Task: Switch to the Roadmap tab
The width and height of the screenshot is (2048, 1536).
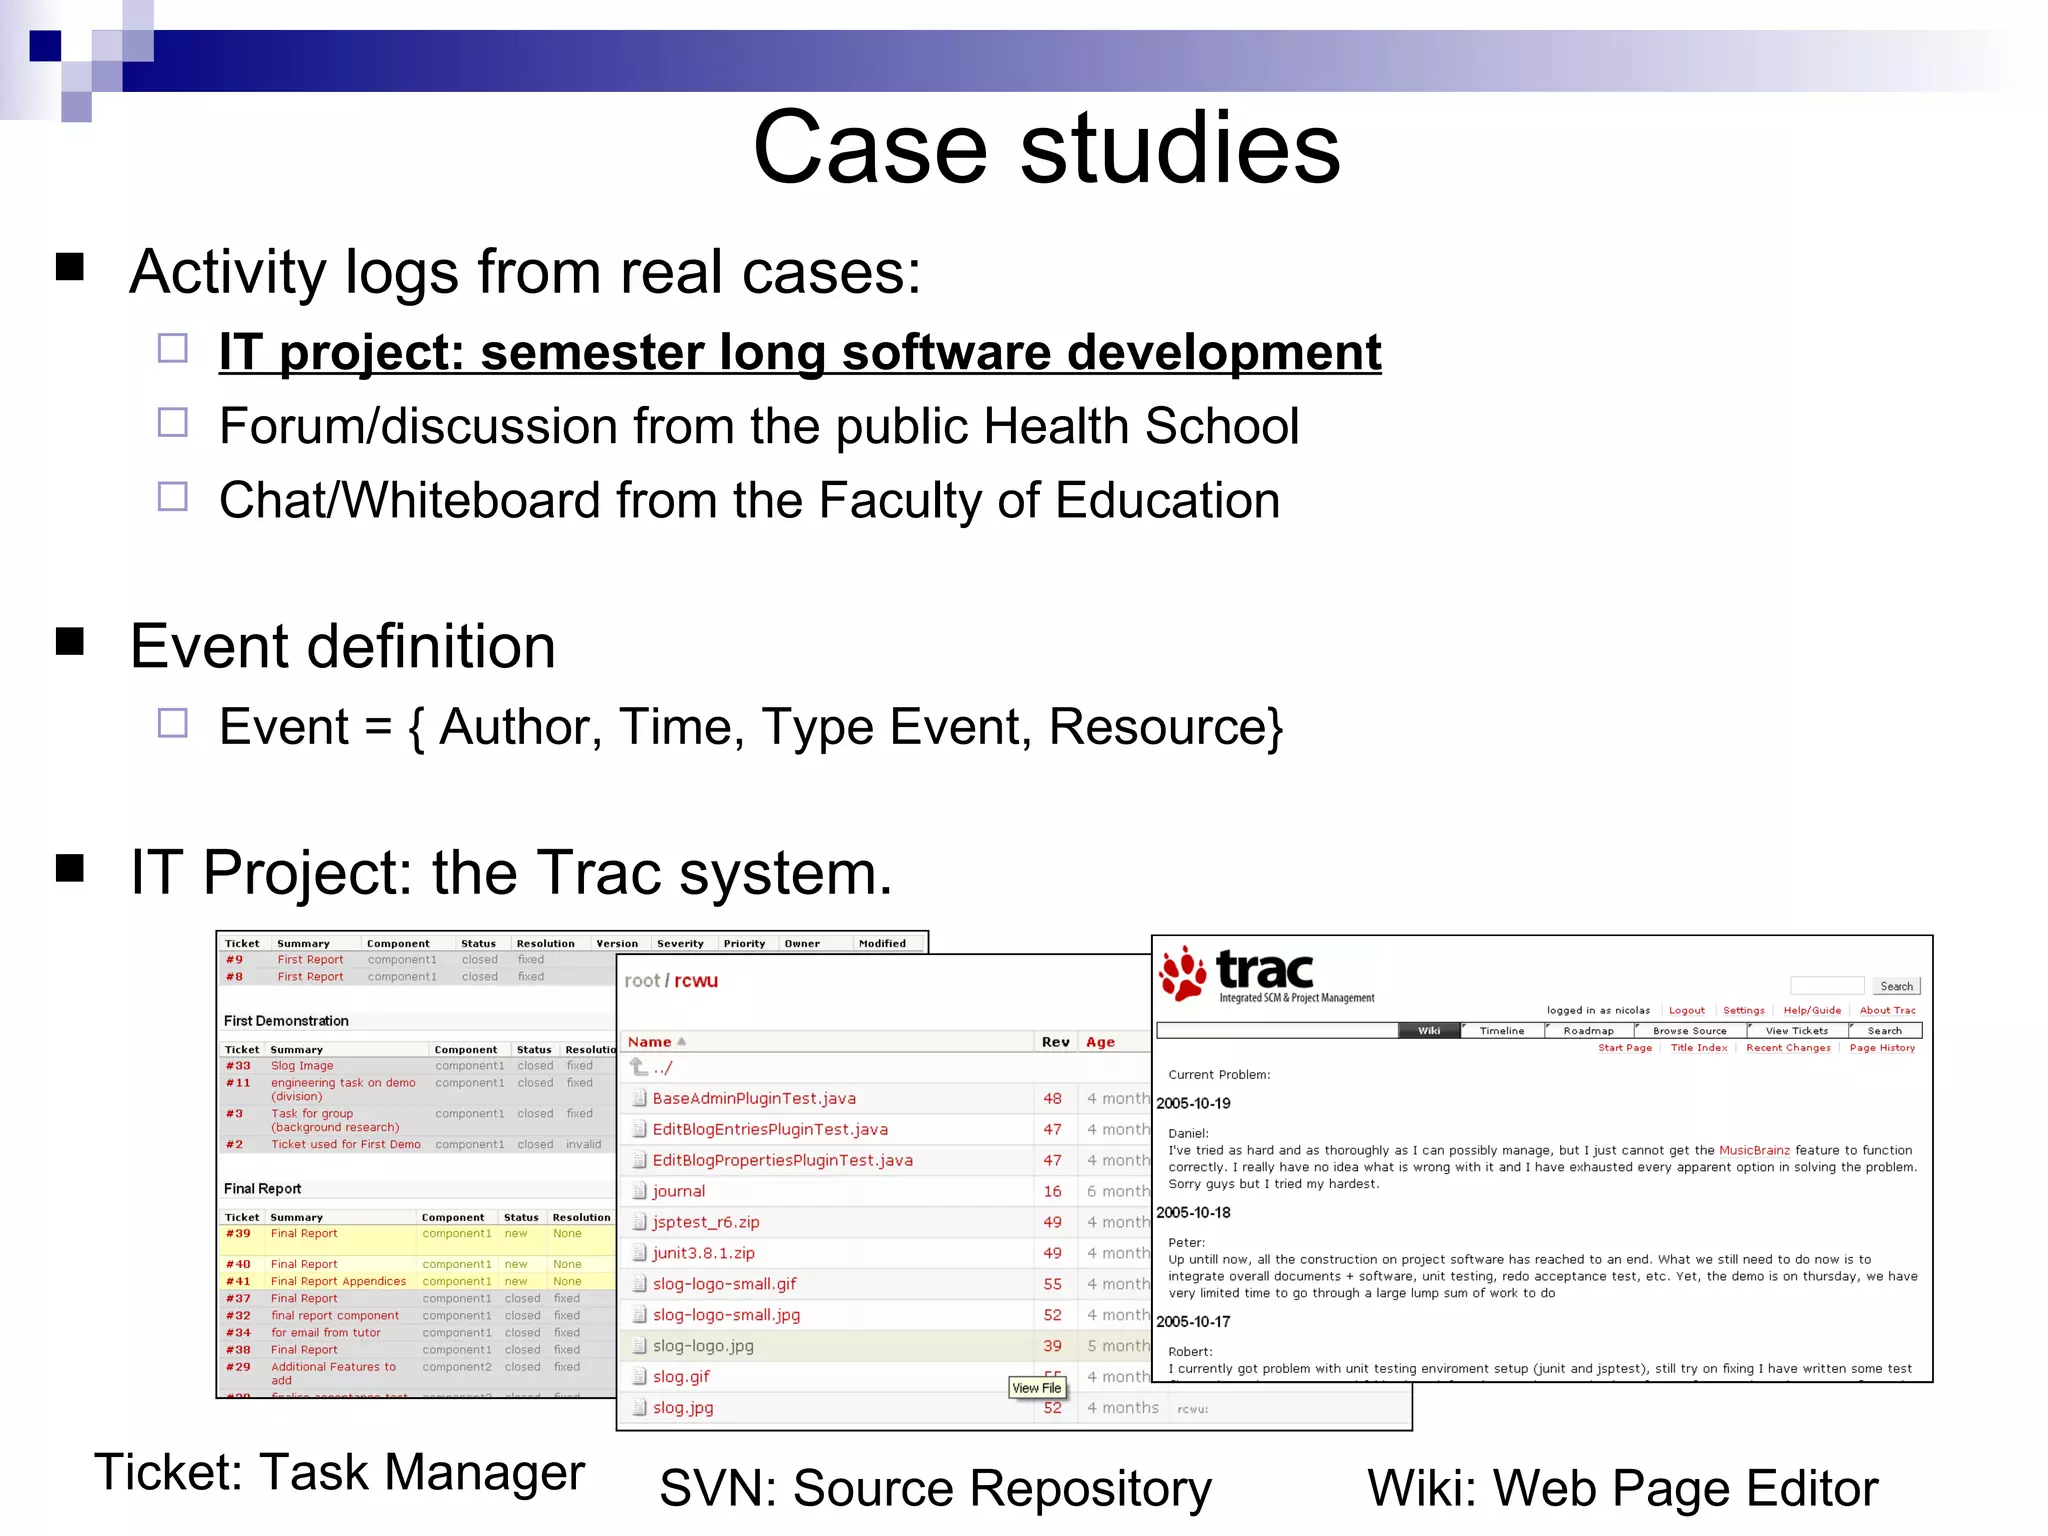Action: pos(1589,1030)
